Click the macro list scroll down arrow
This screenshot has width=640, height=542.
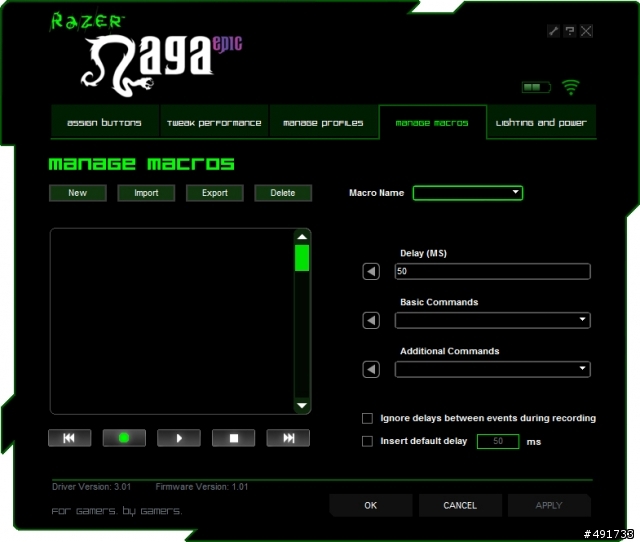[302, 405]
